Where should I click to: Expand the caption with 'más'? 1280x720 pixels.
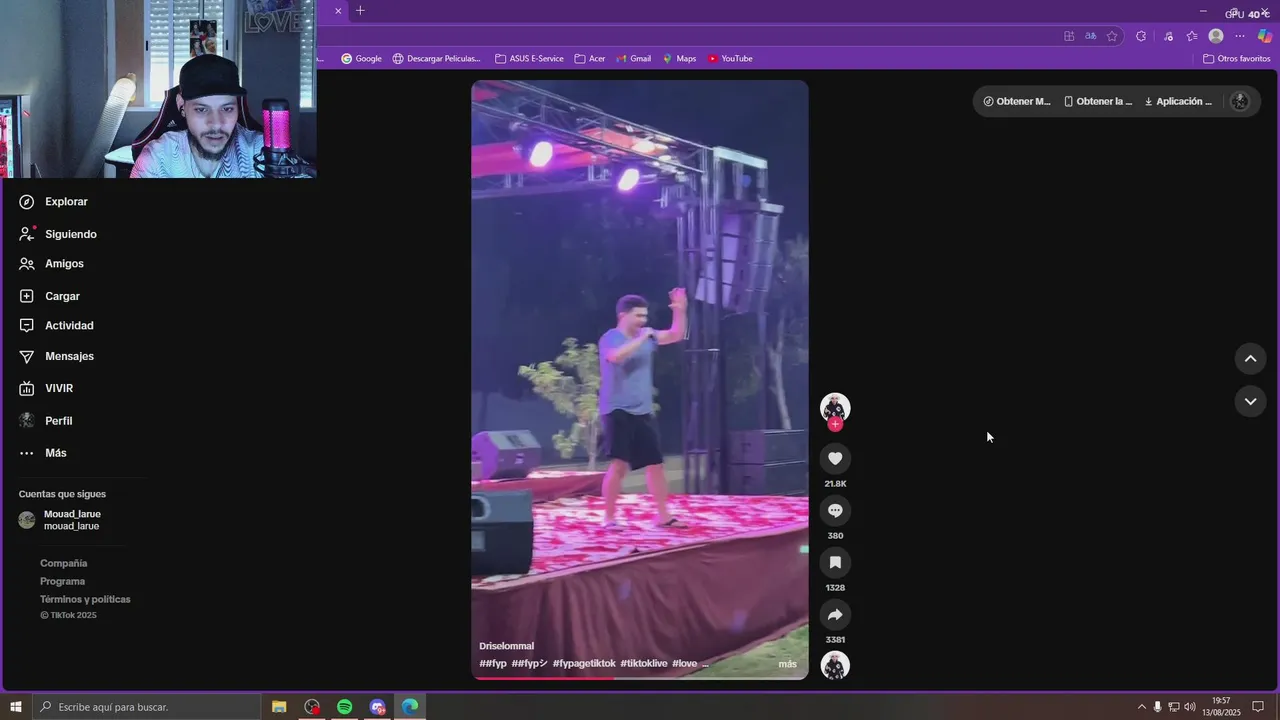pos(788,664)
